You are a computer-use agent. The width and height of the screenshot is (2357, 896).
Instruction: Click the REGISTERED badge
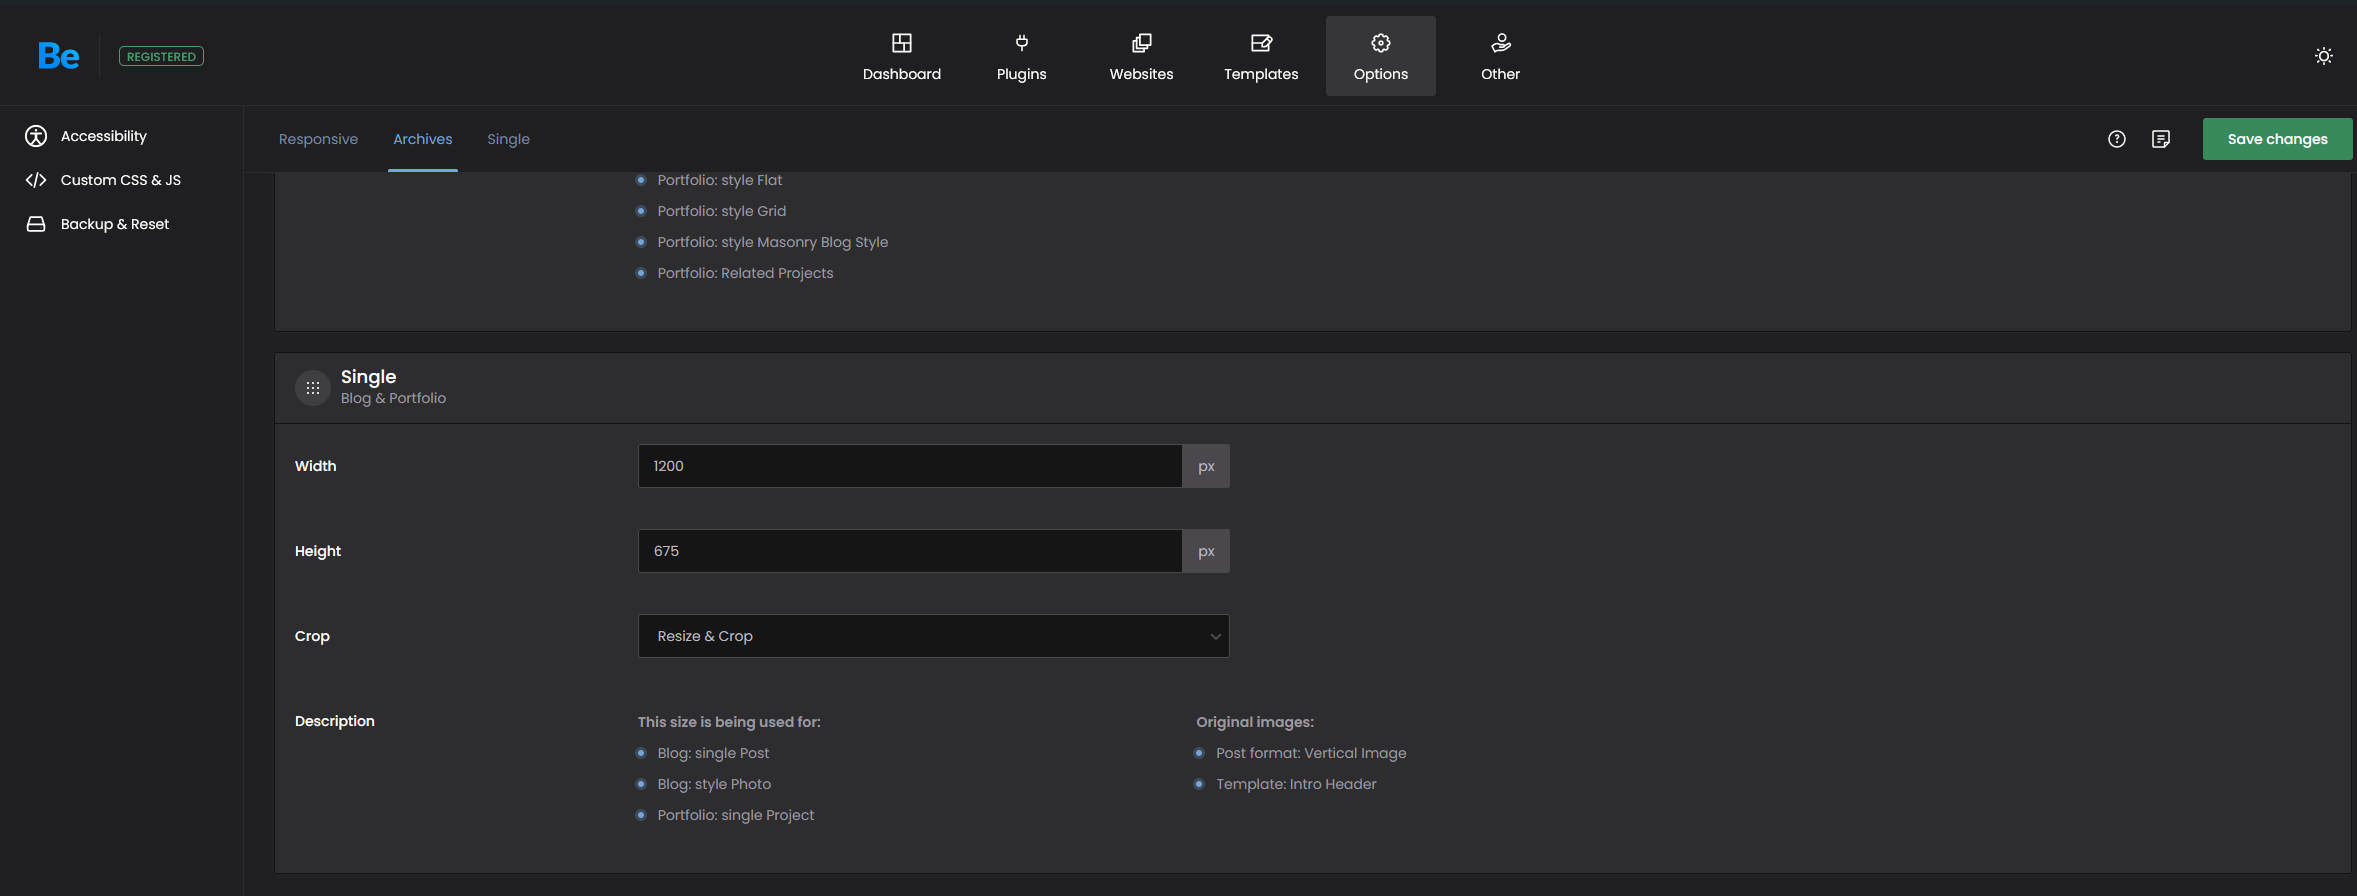(161, 57)
